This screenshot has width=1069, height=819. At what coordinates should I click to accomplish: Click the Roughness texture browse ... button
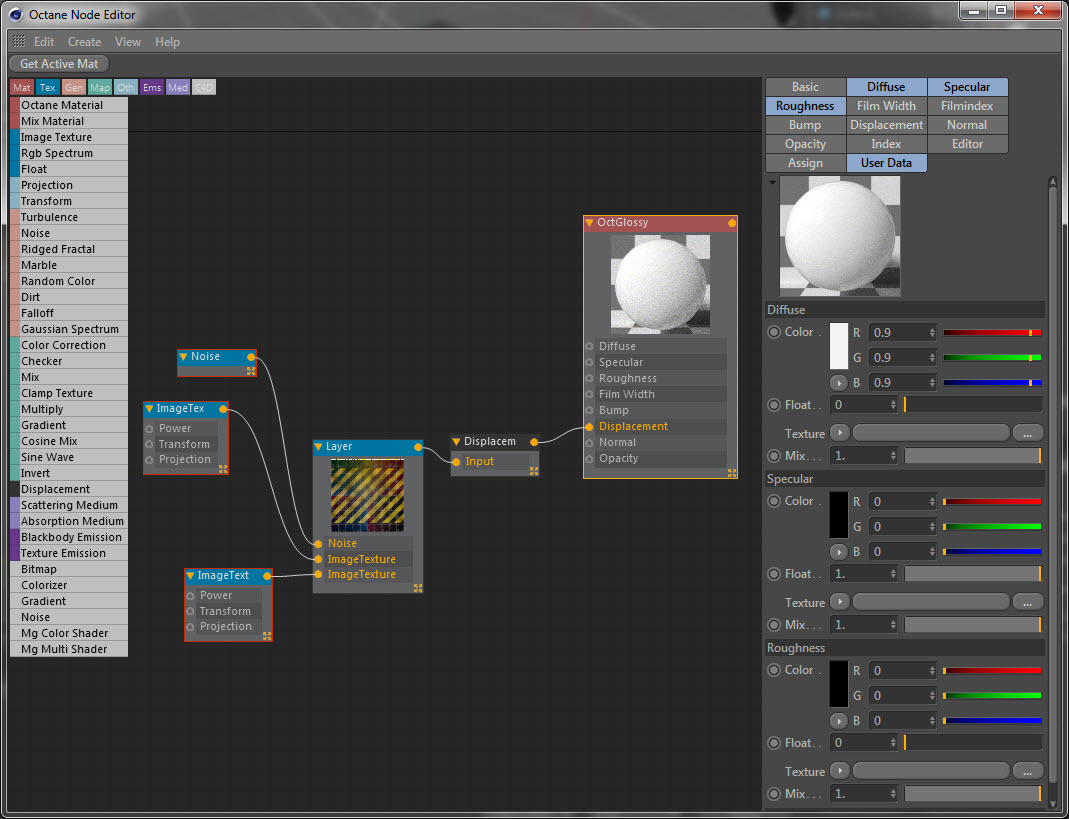coord(1027,771)
